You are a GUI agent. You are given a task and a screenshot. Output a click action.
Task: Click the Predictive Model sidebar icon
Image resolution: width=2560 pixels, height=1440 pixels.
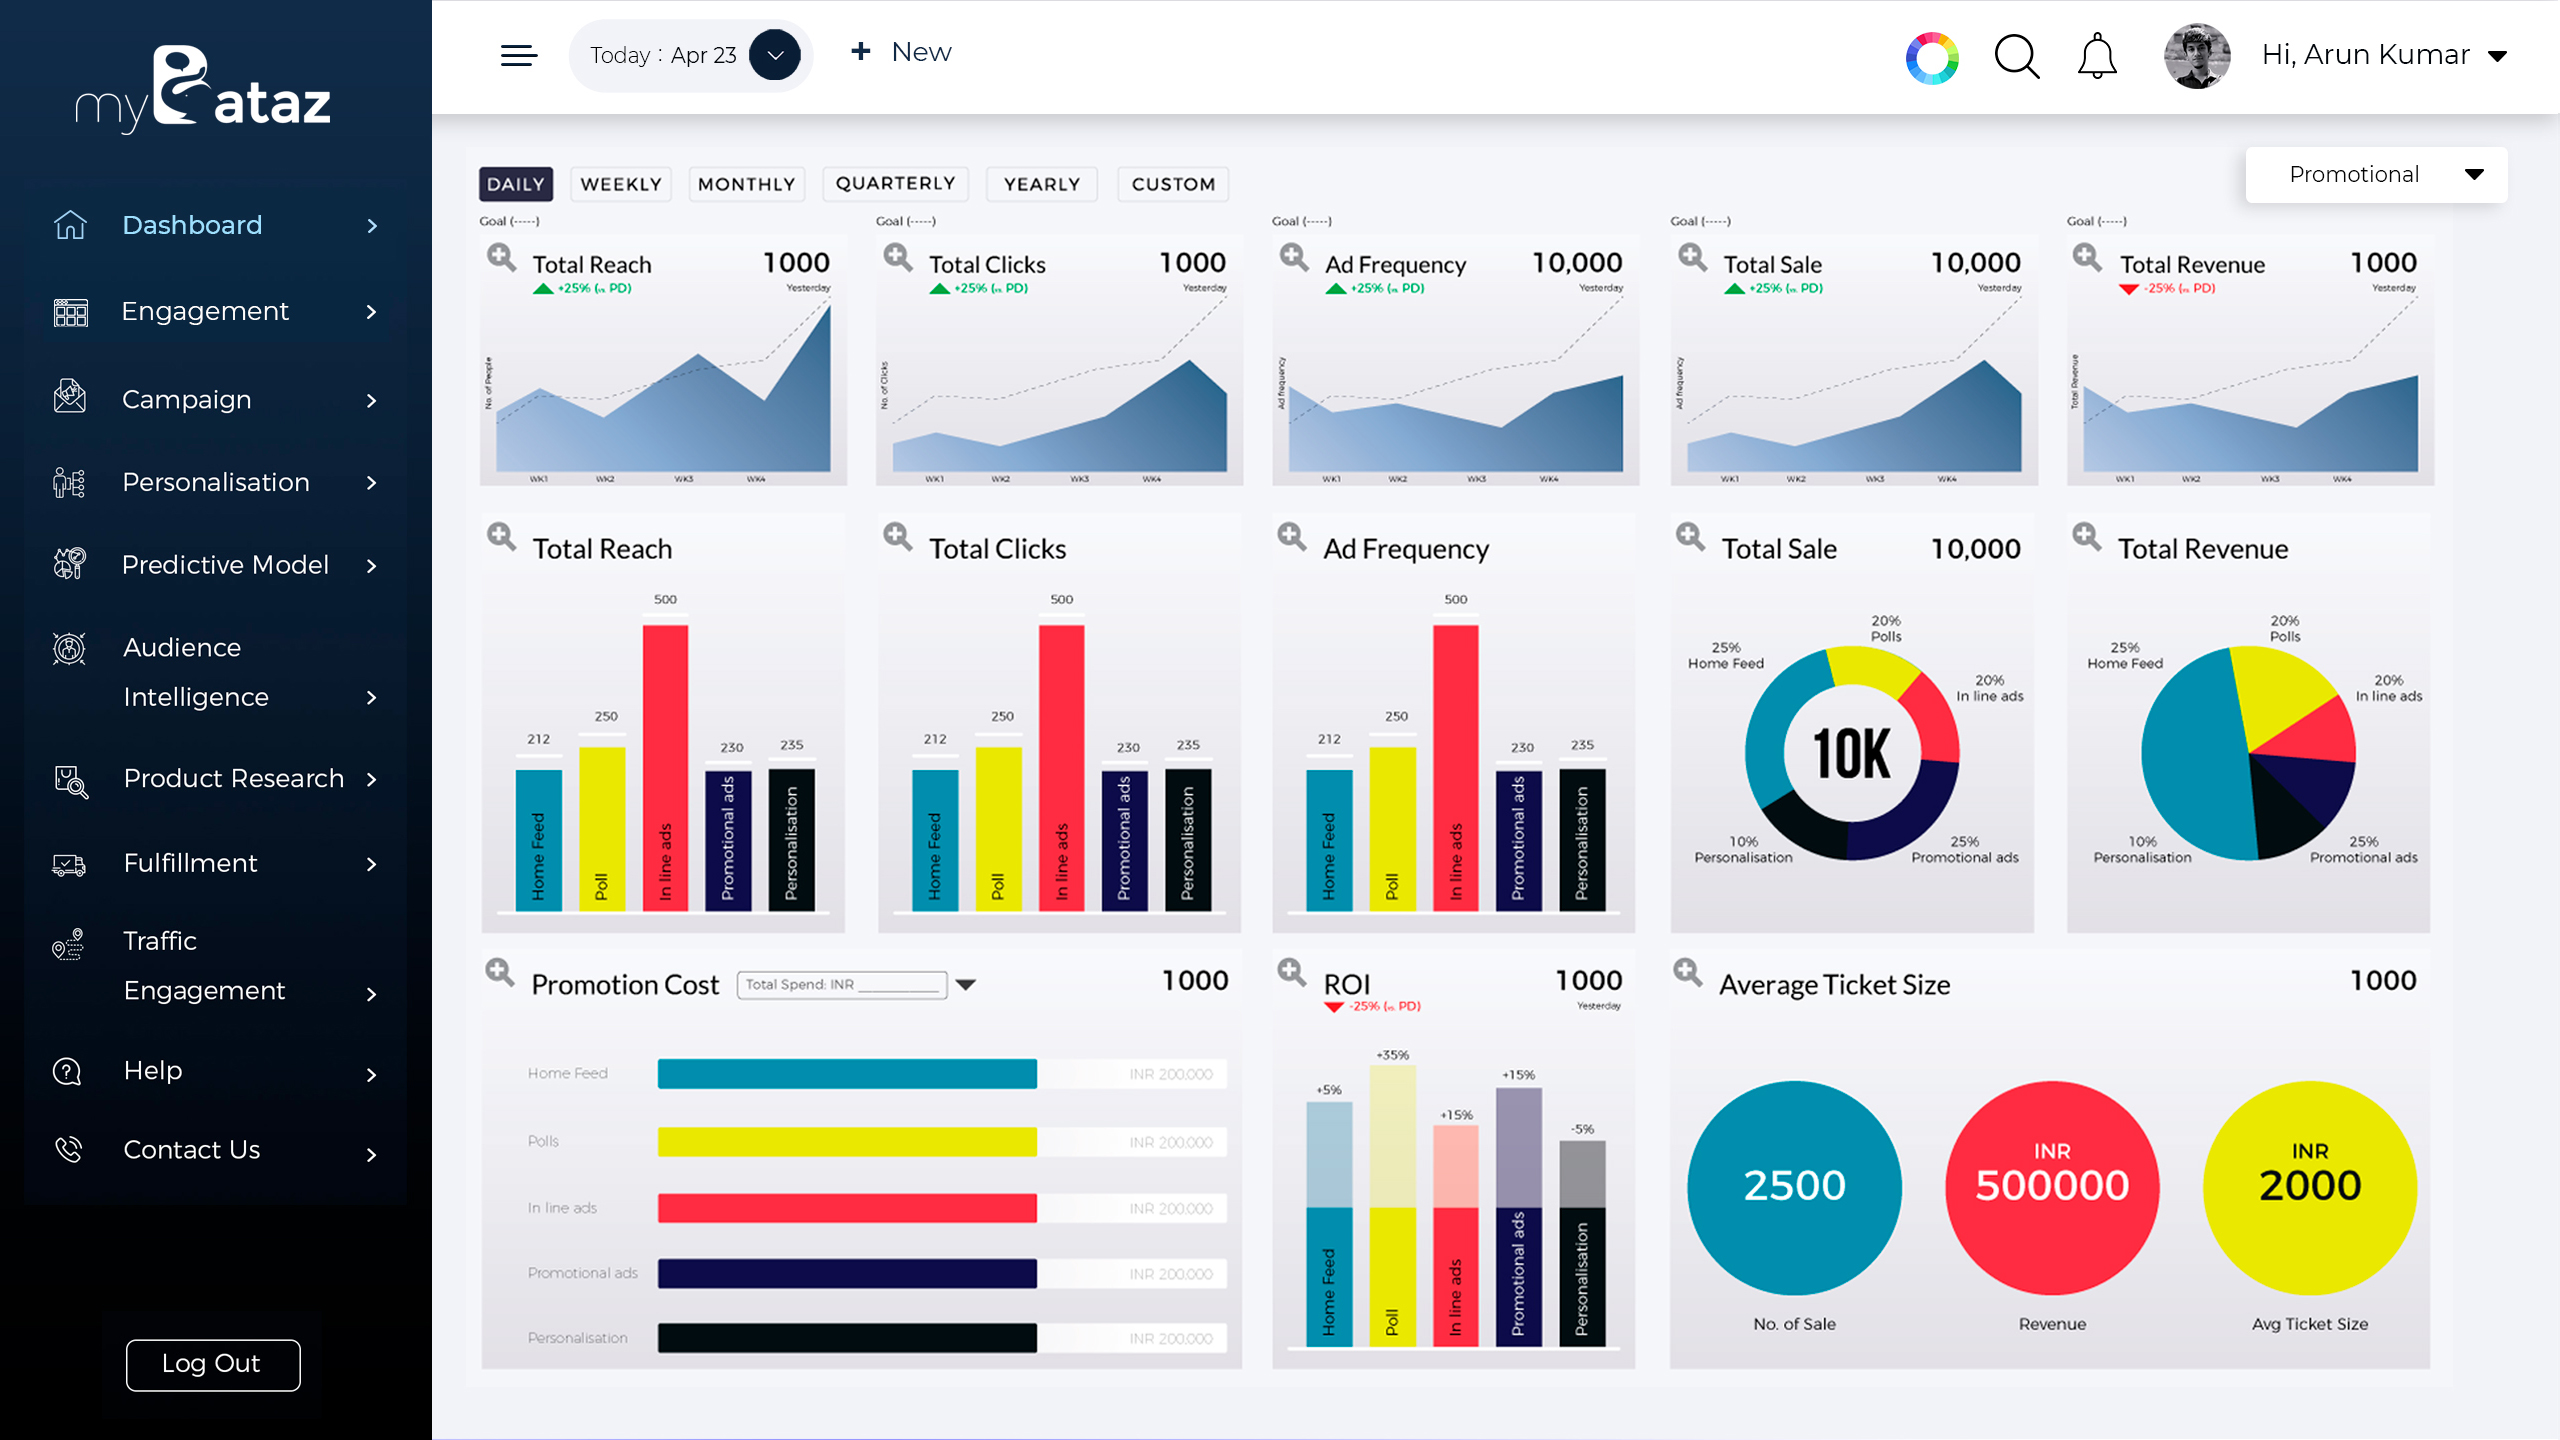tap(69, 564)
